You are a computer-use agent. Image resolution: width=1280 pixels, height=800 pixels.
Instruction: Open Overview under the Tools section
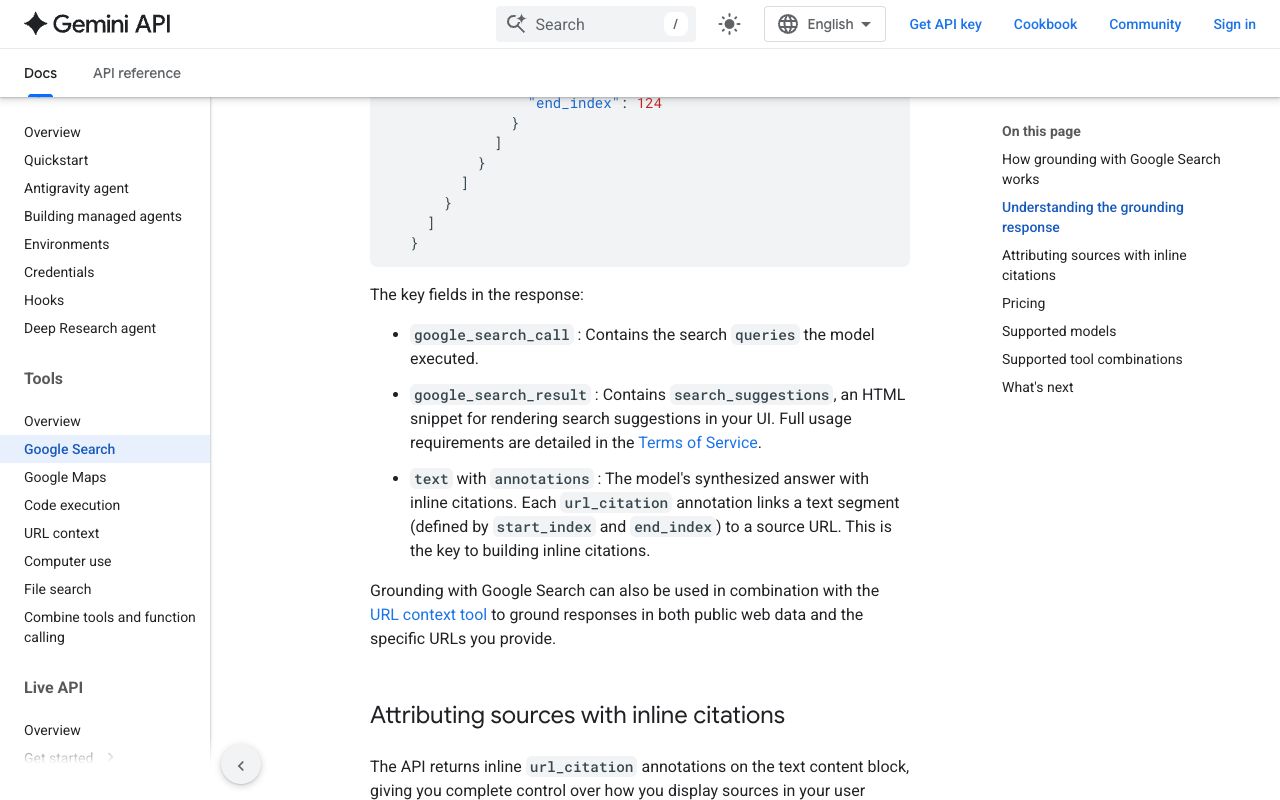(x=52, y=421)
